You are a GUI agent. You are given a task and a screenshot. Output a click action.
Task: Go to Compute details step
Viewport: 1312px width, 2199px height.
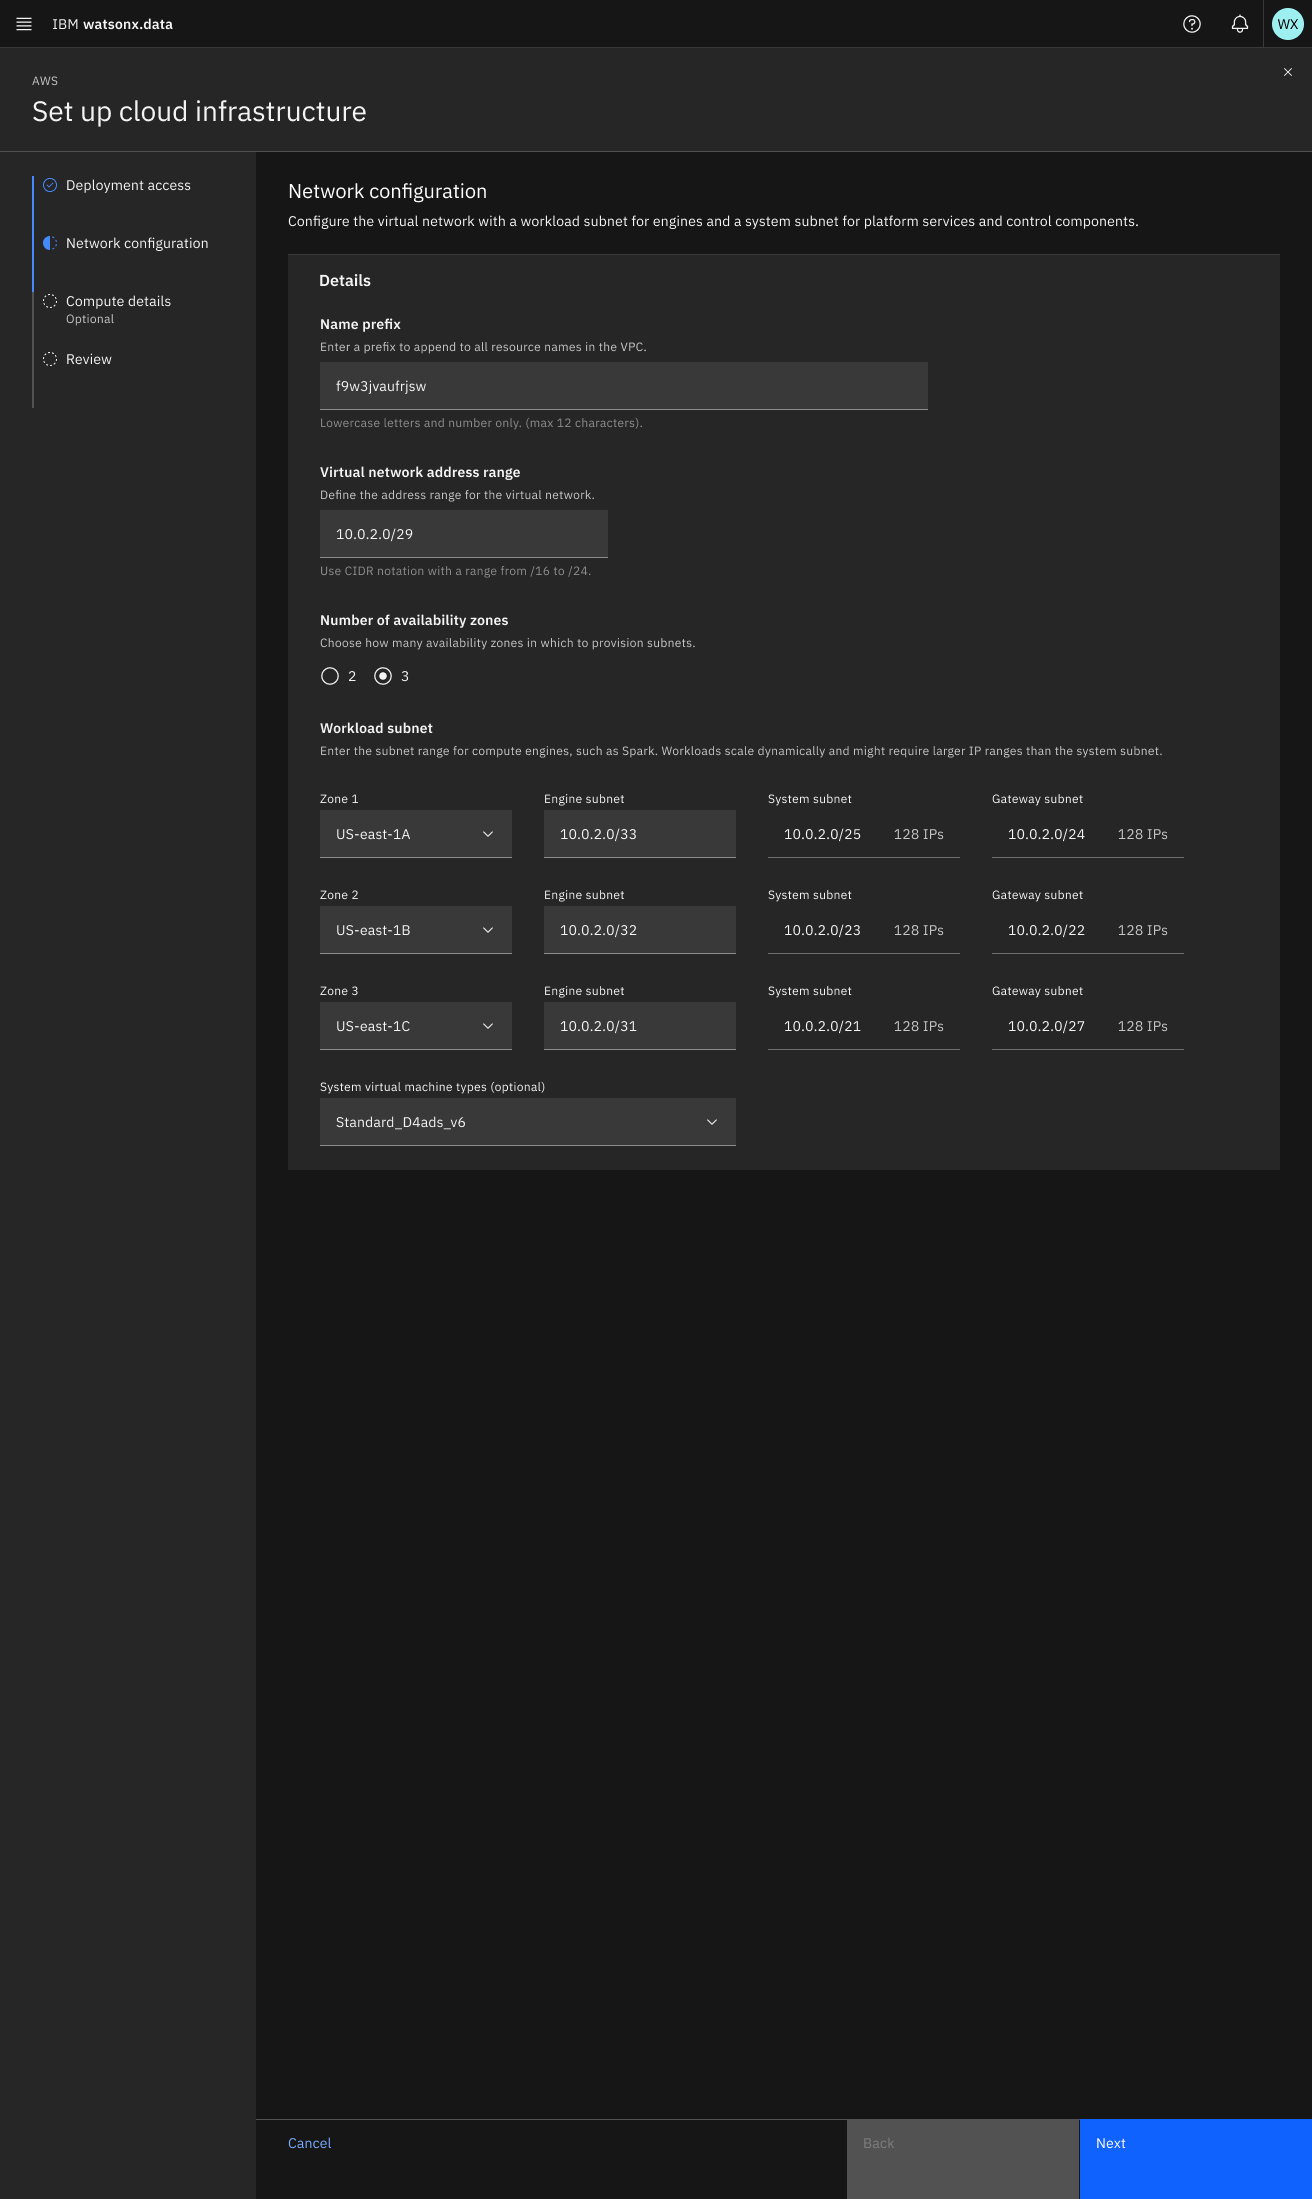tap(118, 301)
